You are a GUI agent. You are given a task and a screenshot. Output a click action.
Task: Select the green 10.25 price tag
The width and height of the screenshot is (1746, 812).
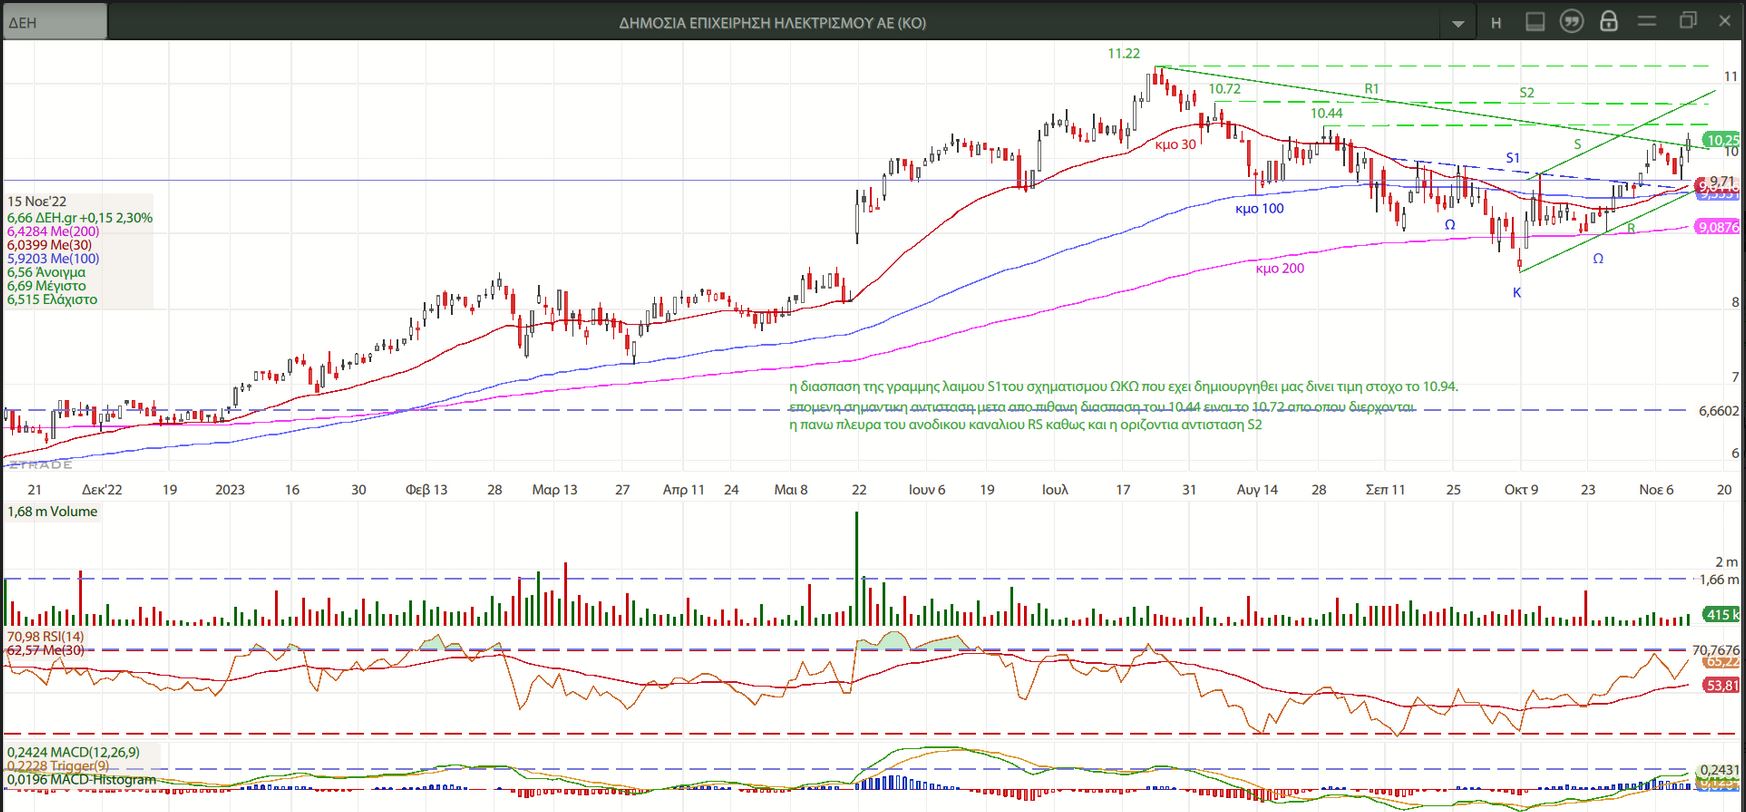coord(1721,141)
